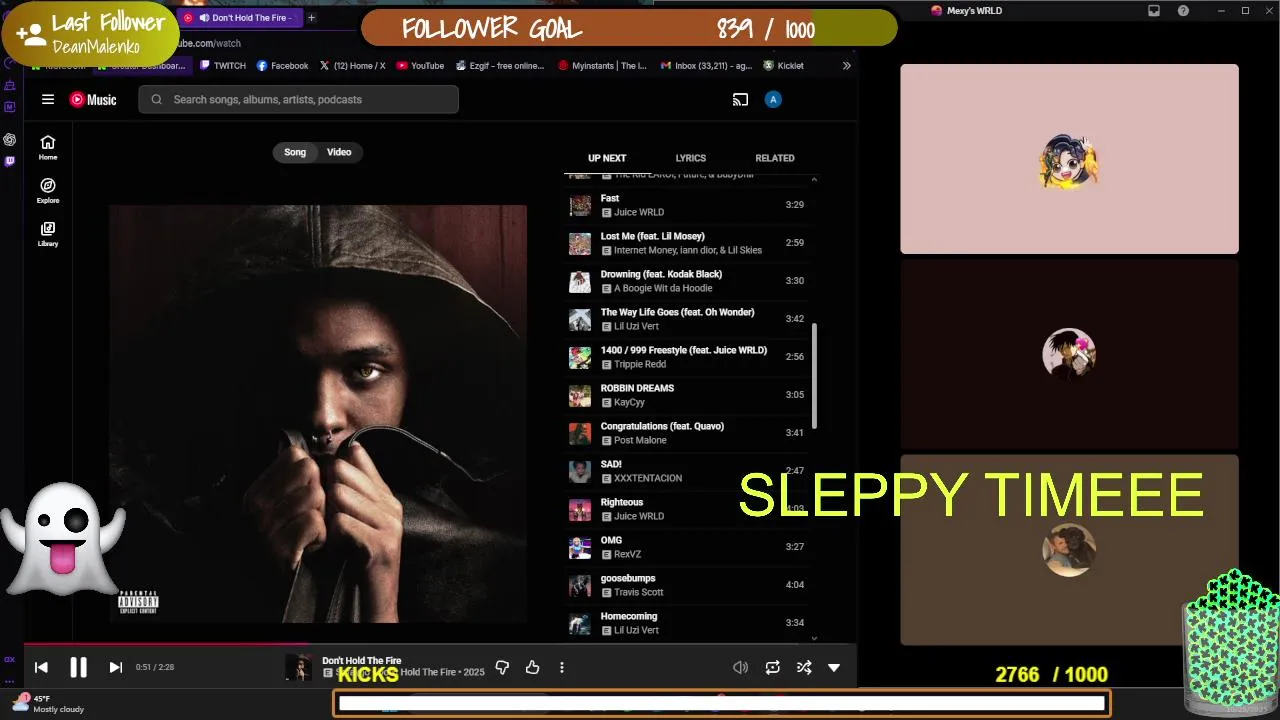
Task: Select the Don't Hold The Fire browser tab
Action: pyautogui.click(x=242, y=18)
